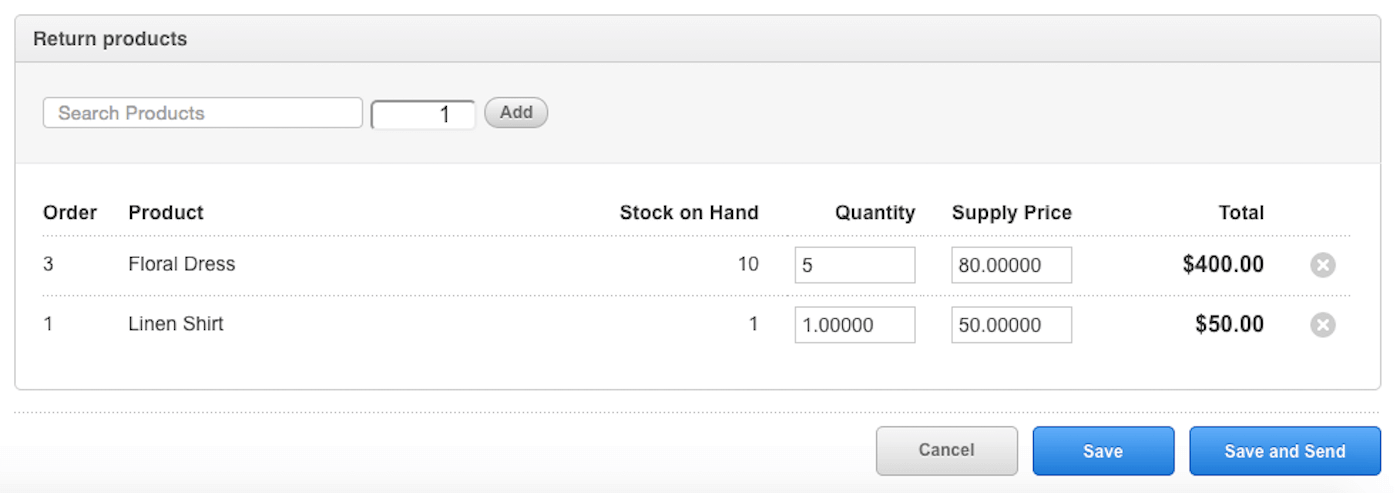Click the add-quantity box beside Add
Screen dimensions: 1400x493
pos(423,115)
